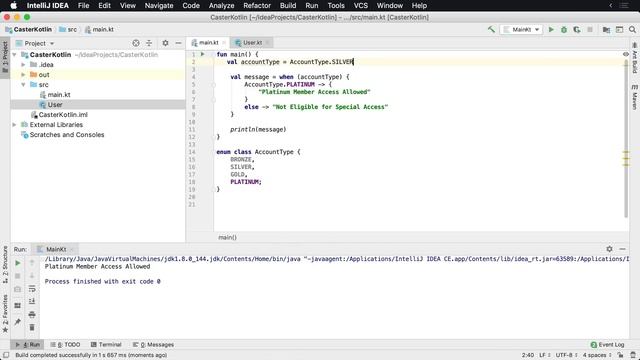
Task: Toggle the 1: Project side tool button
Action: click(5, 57)
